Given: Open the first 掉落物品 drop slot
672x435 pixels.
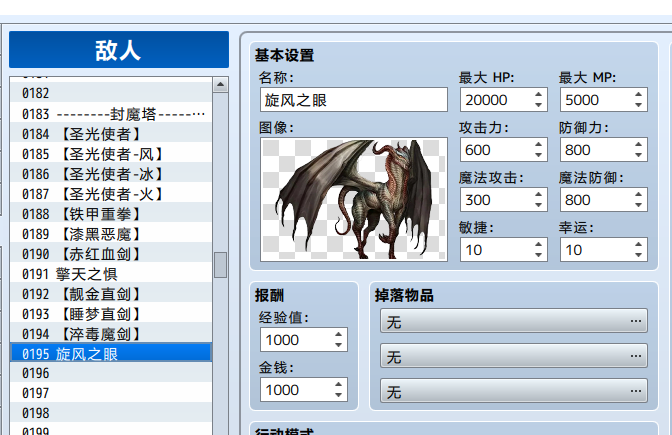Looking at the screenshot, I should pyautogui.click(x=513, y=321).
